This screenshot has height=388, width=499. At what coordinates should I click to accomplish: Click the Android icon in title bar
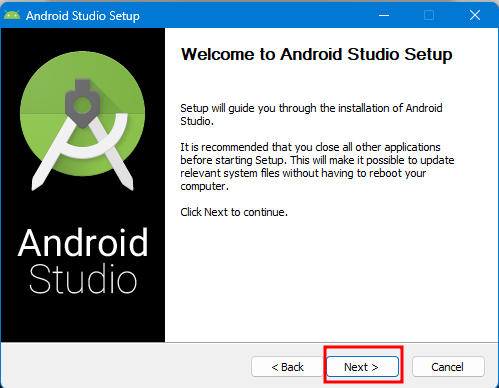click(12, 15)
